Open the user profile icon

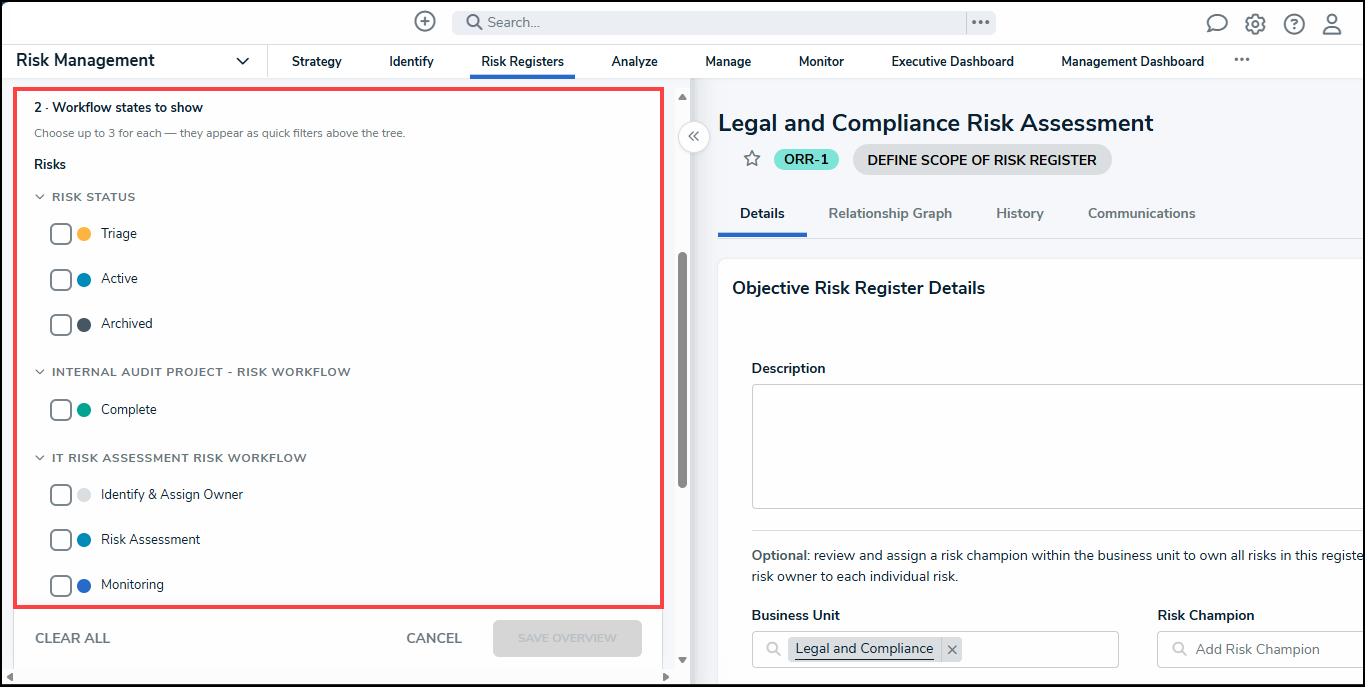pos(1332,24)
